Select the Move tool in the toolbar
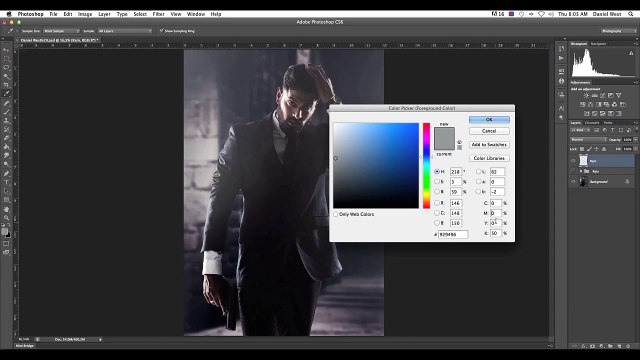Viewport: 640px width, 360px height. point(6,50)
